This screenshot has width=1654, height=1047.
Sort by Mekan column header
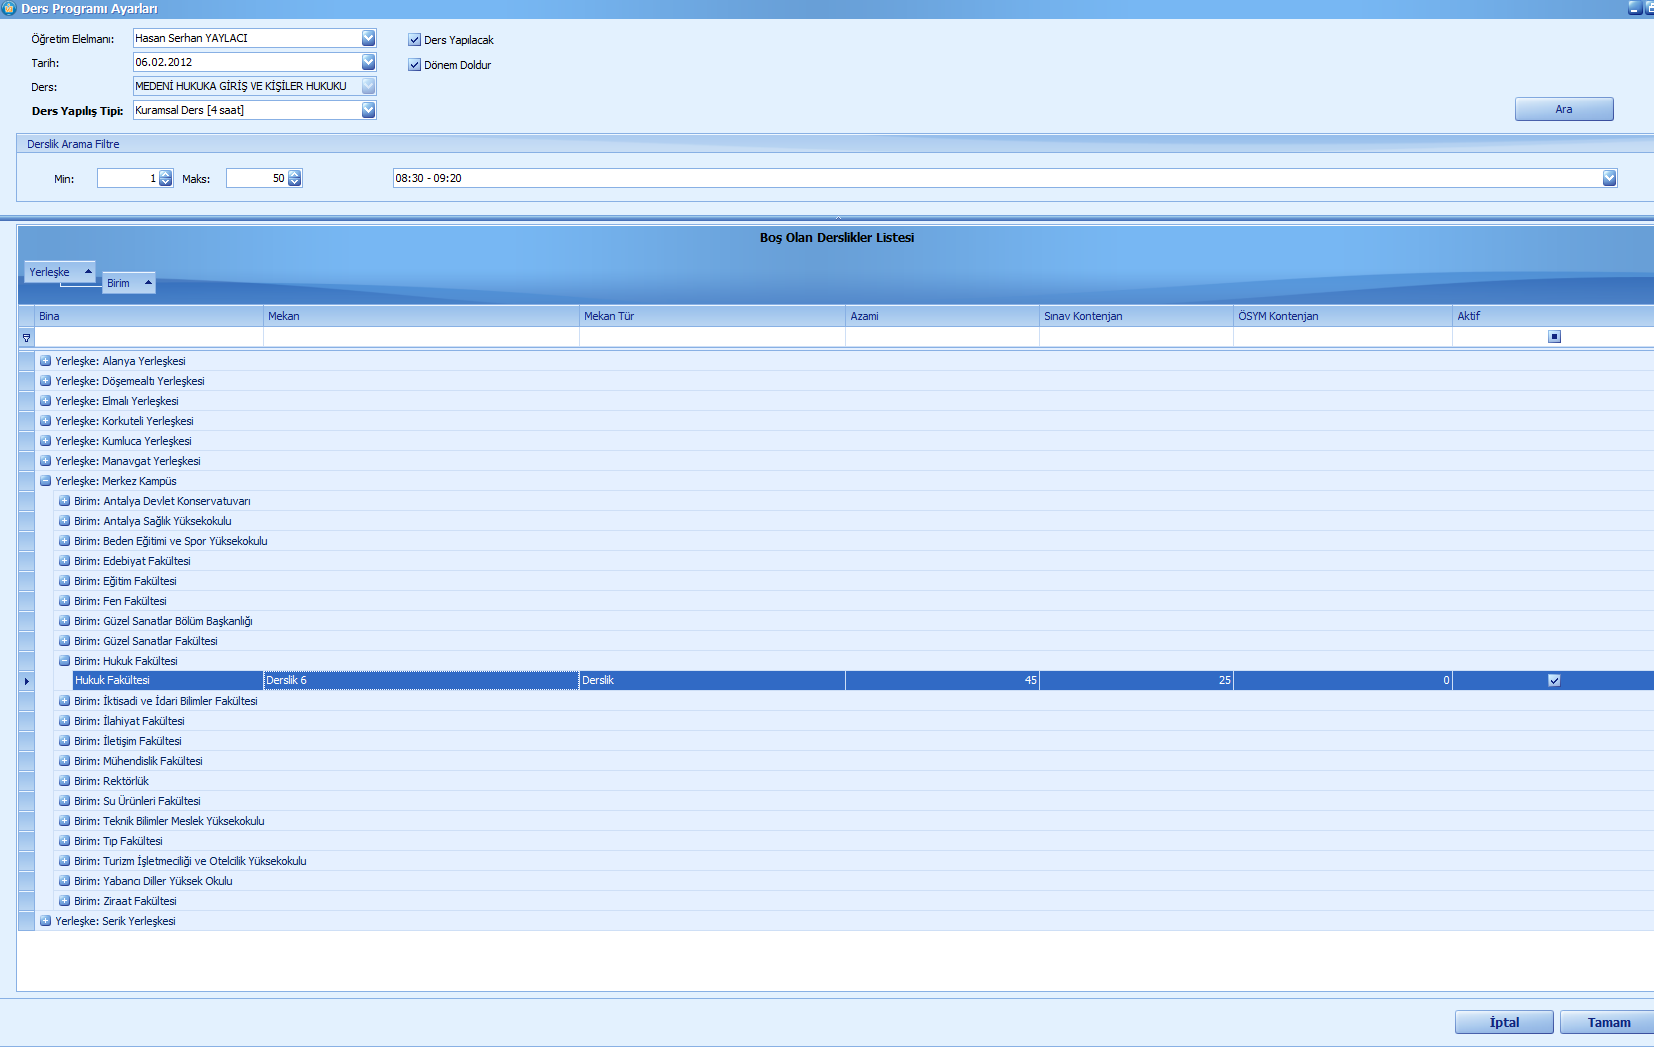coord(421,316)
